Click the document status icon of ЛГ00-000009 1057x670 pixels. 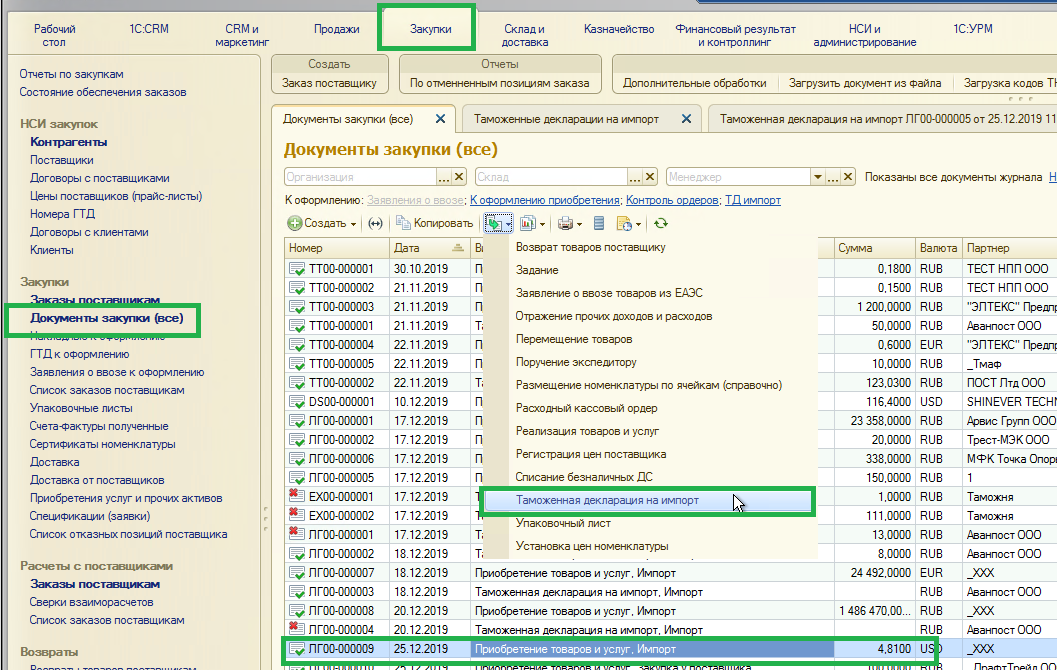point(297,650)
